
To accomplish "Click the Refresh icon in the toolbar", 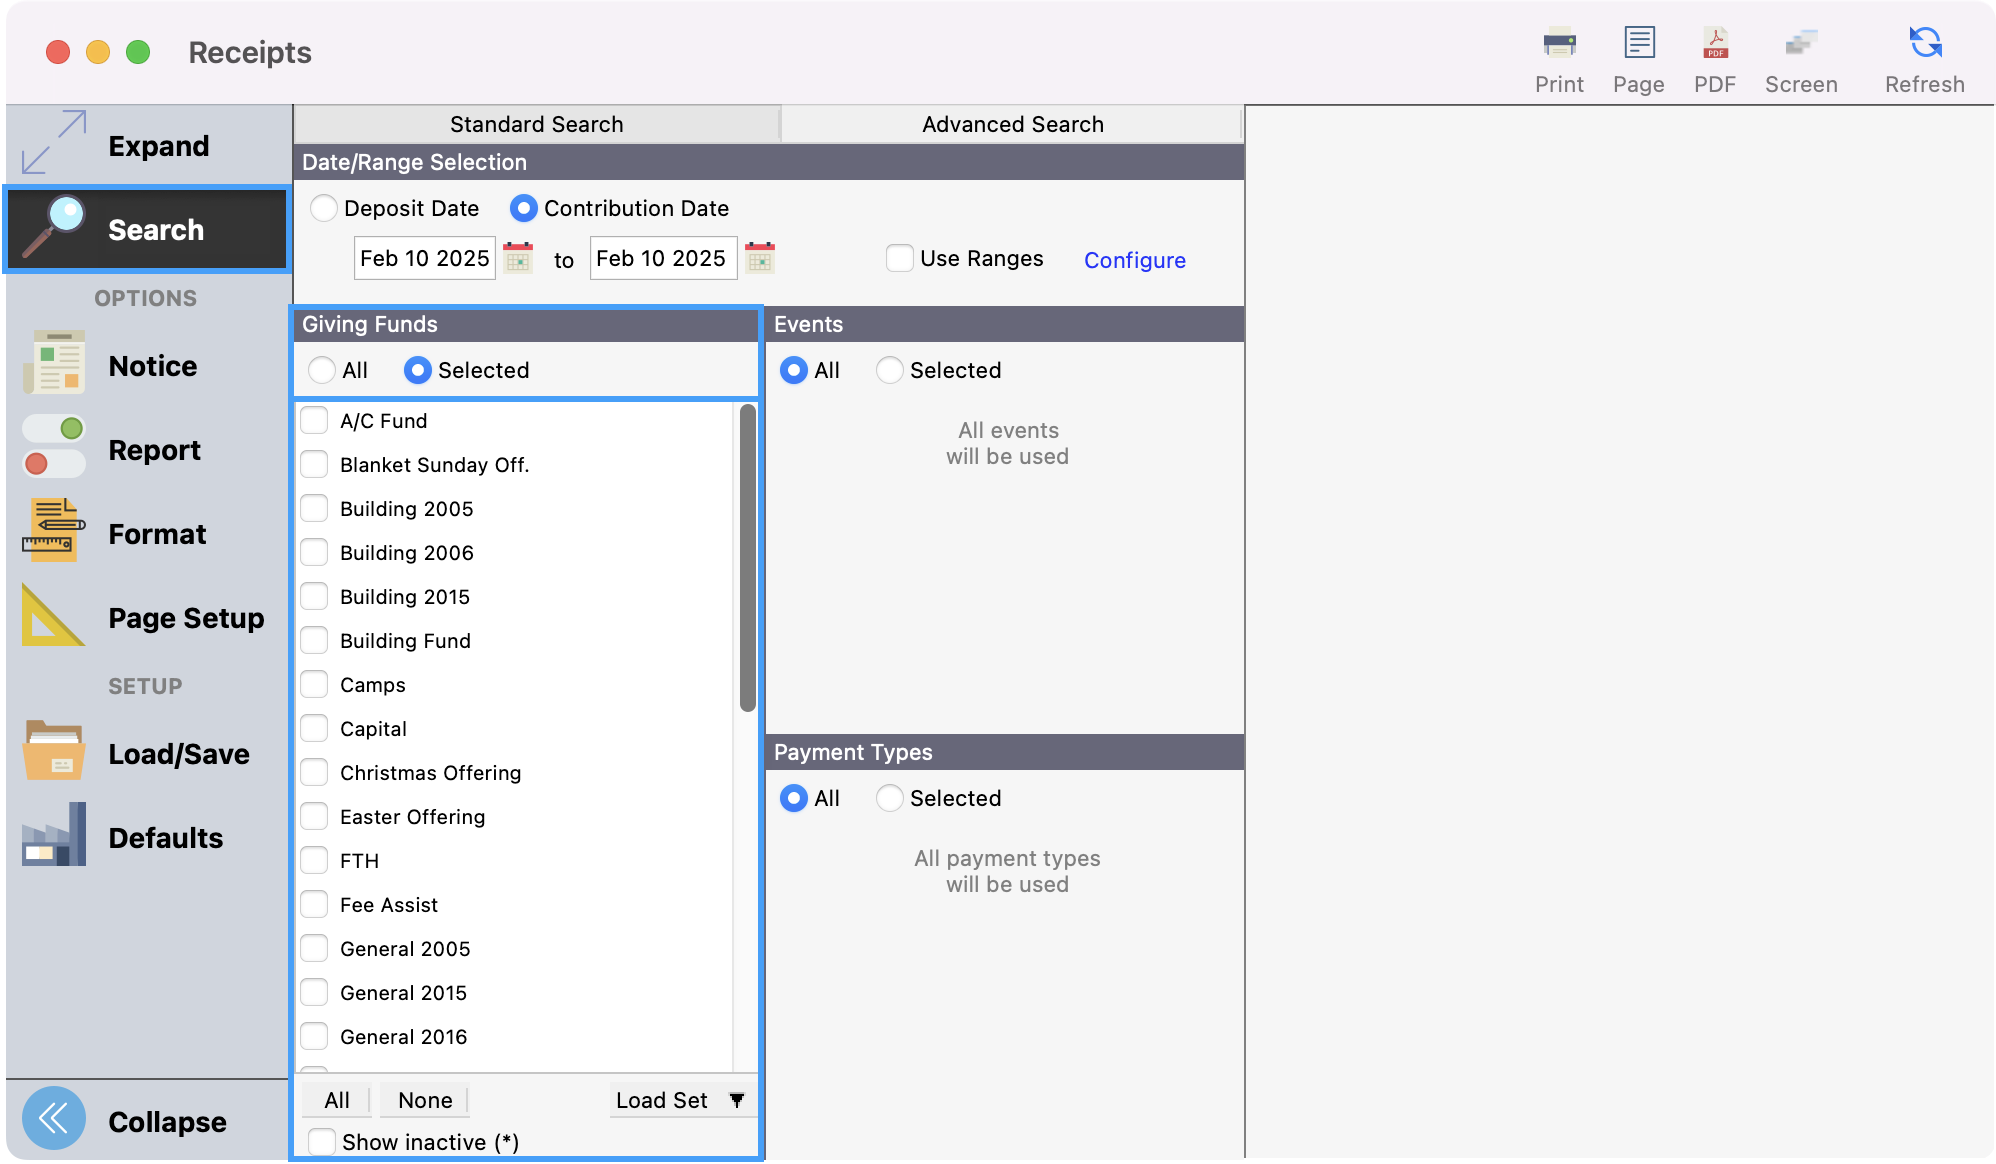I will click(1925, 44).
